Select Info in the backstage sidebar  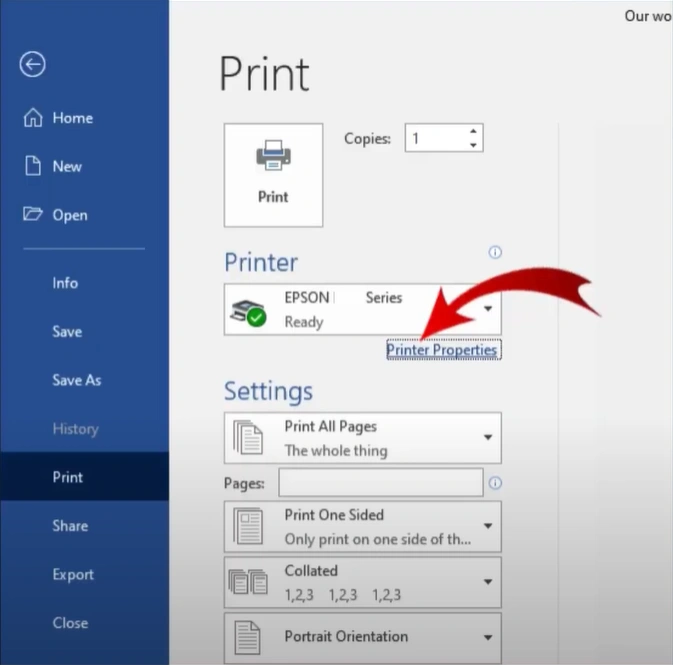[65, 283]
